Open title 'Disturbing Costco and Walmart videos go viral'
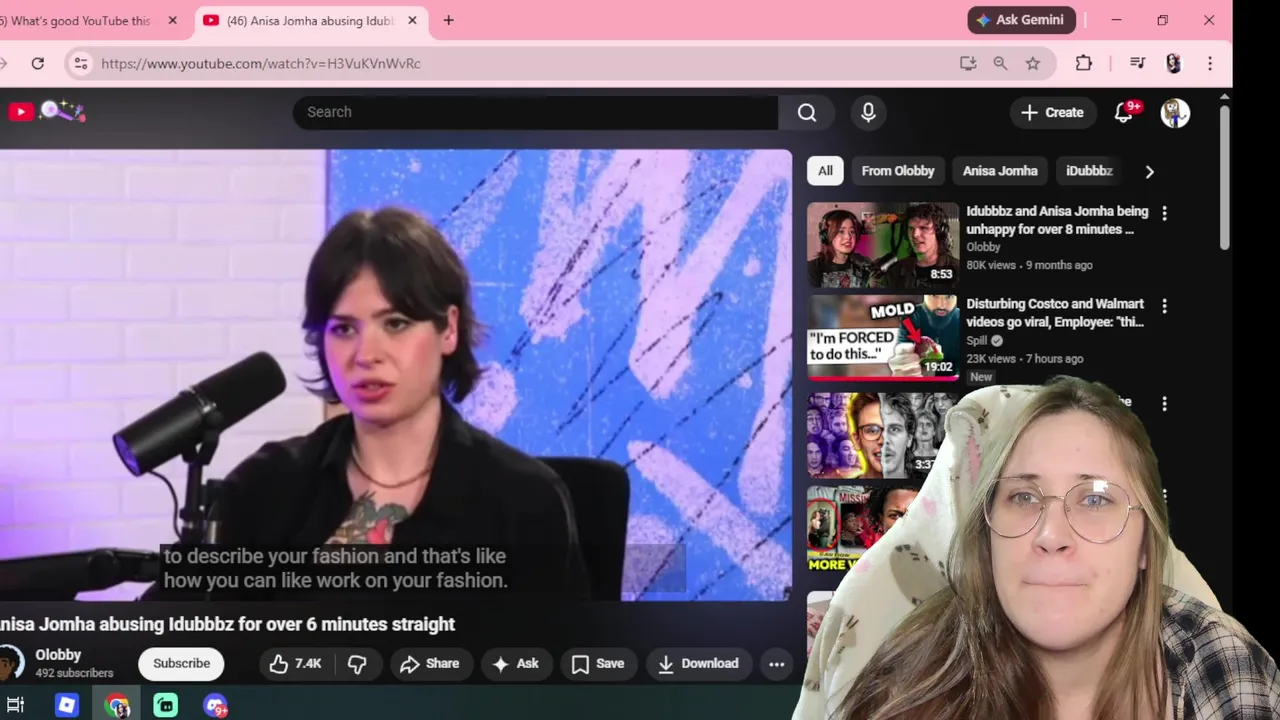The image size is (1280, 720). (1055, 313)
